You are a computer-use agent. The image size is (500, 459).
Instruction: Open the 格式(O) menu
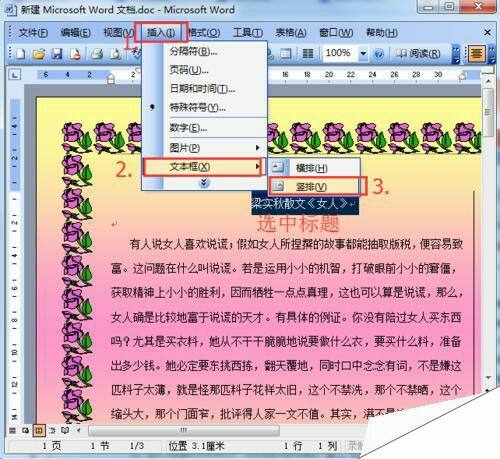click(x=204, y=32)
